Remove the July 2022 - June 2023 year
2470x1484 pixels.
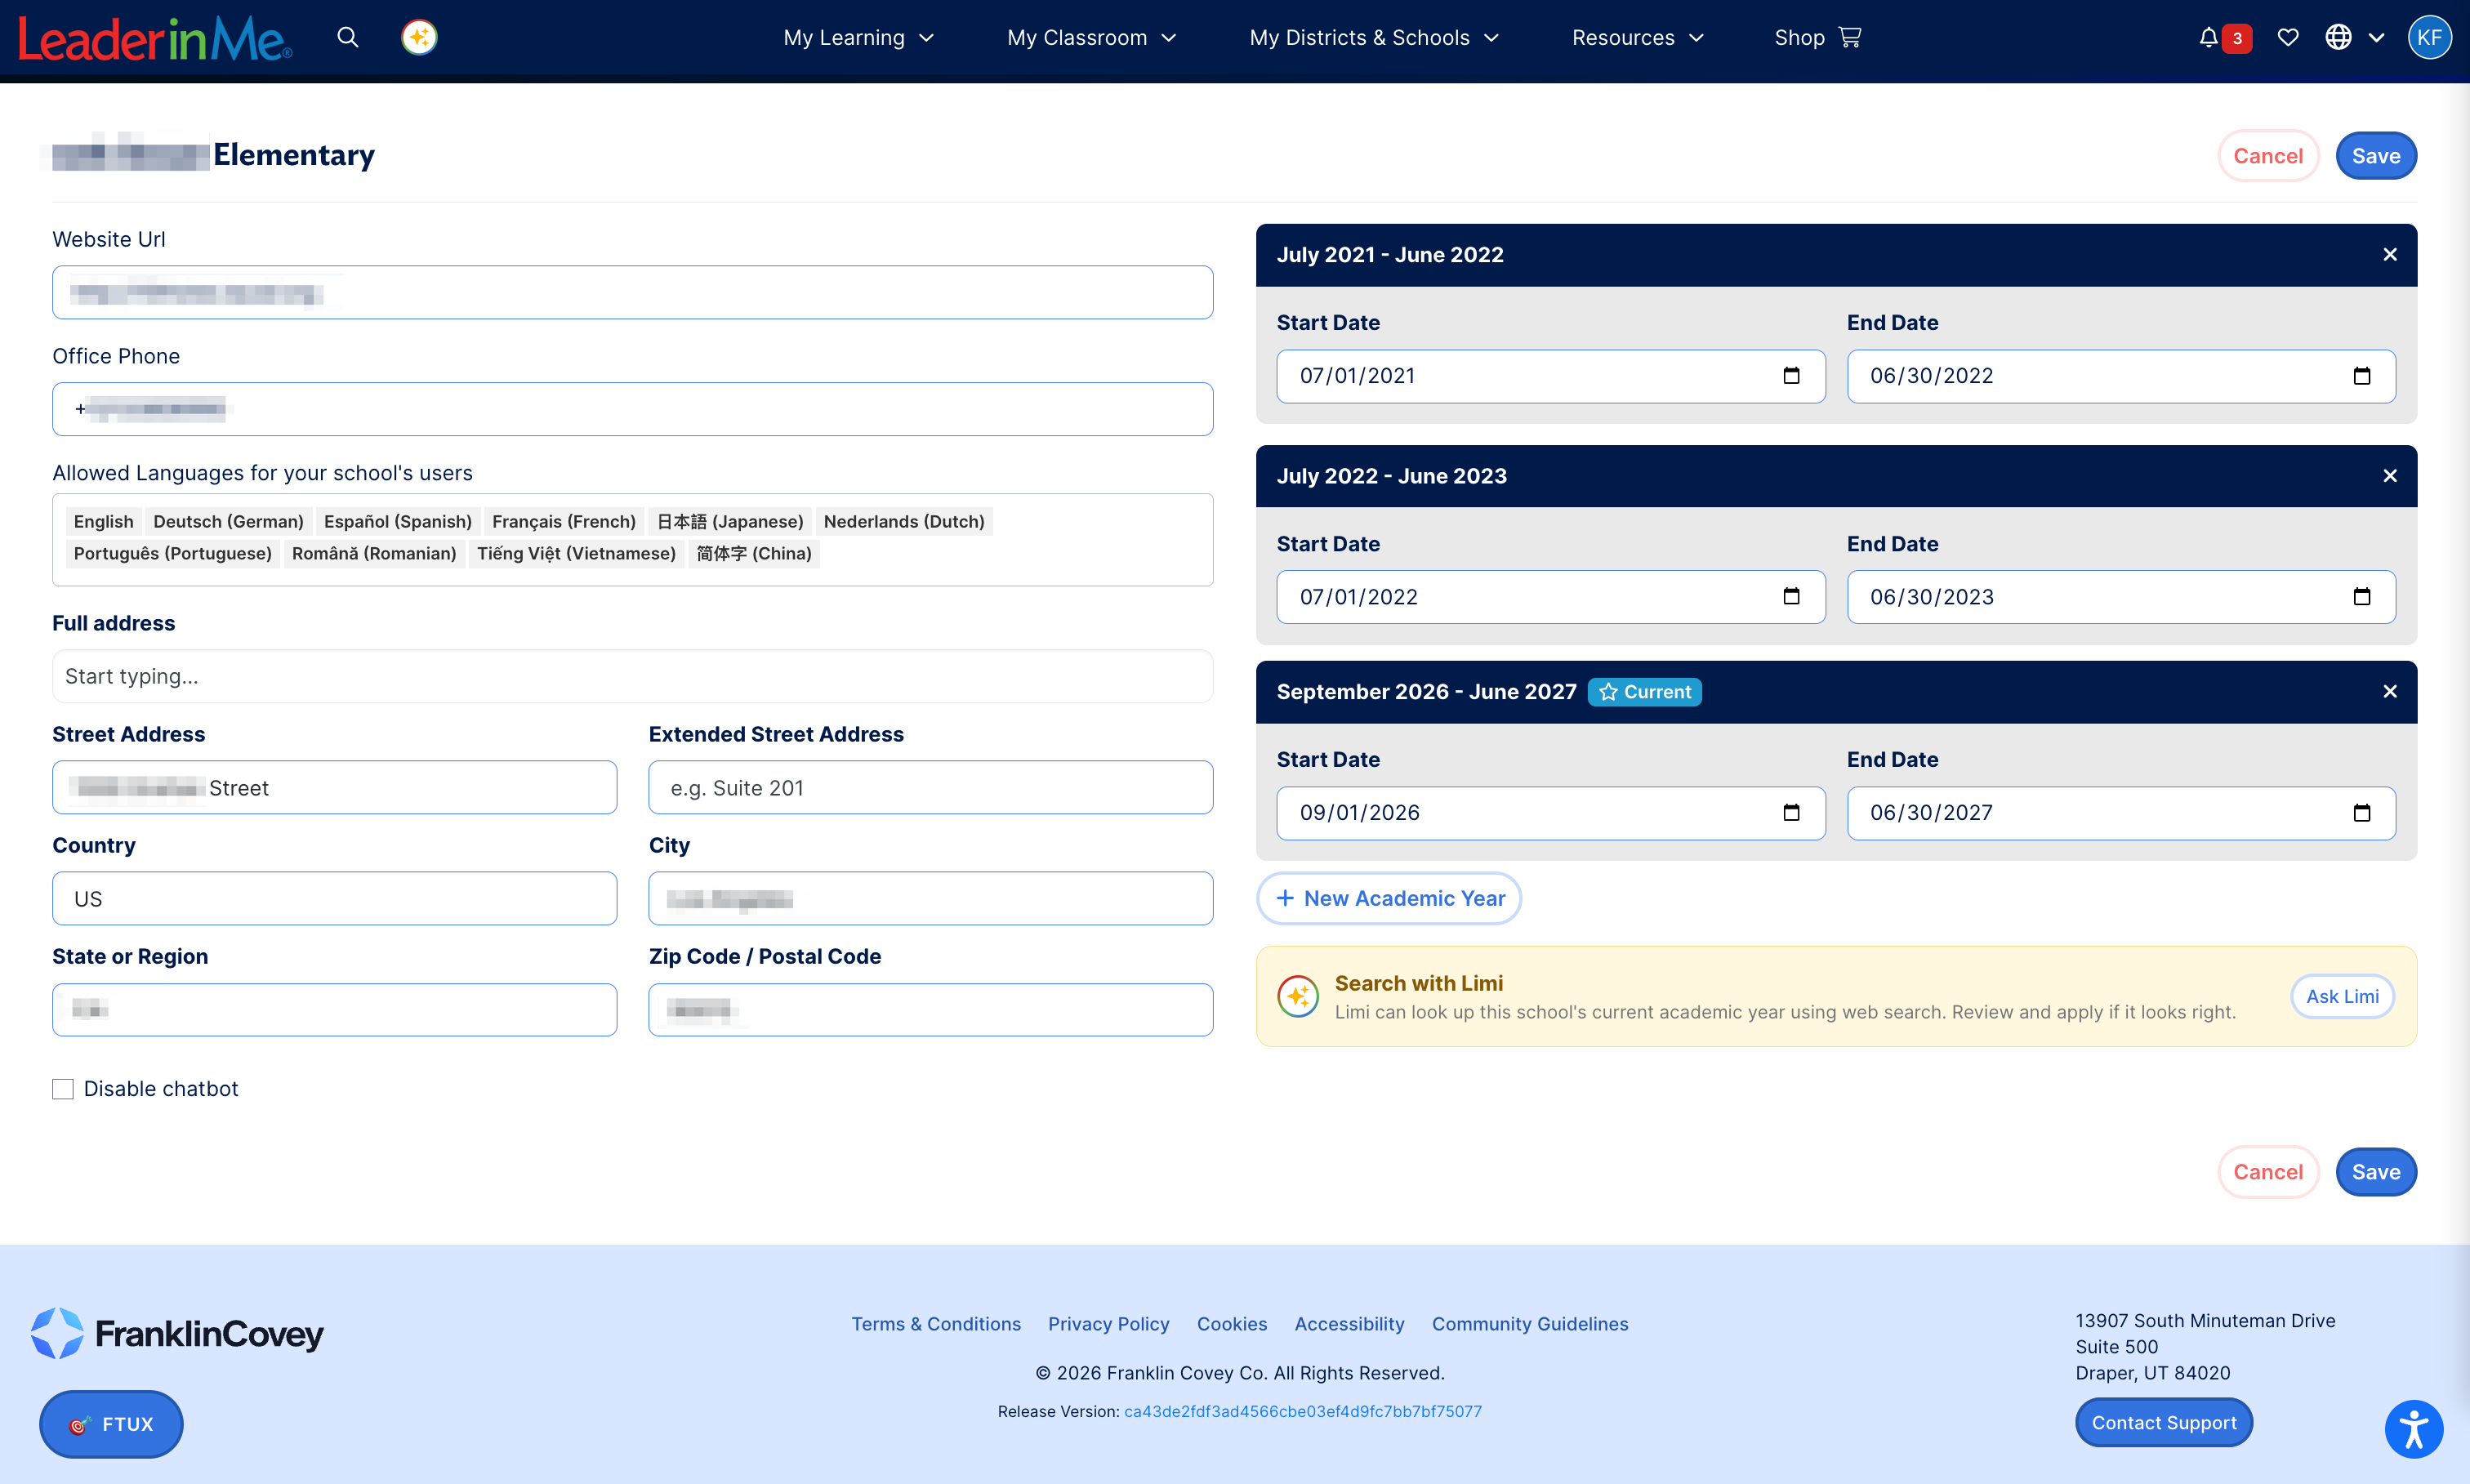(x=2390, y=476)
